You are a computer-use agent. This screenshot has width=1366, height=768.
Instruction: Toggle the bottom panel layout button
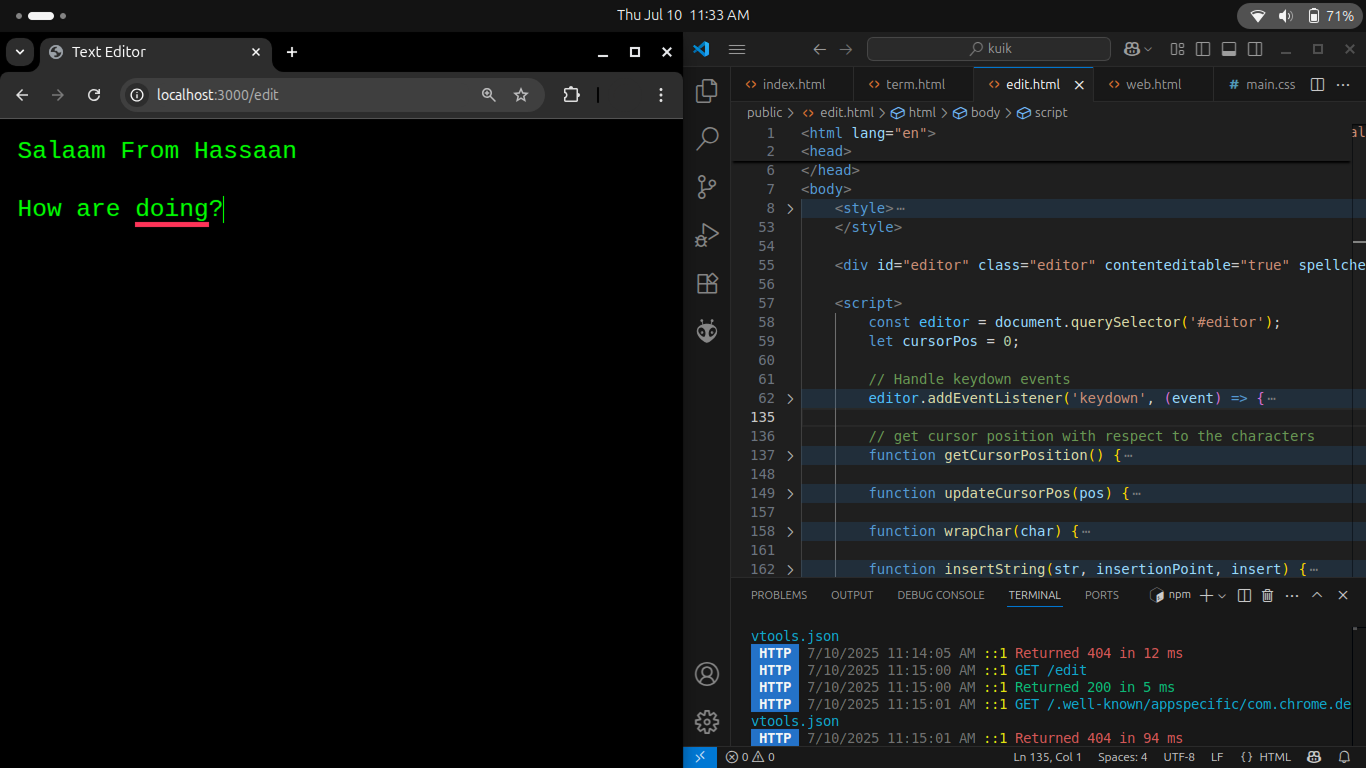click(x=1229, y=49)
